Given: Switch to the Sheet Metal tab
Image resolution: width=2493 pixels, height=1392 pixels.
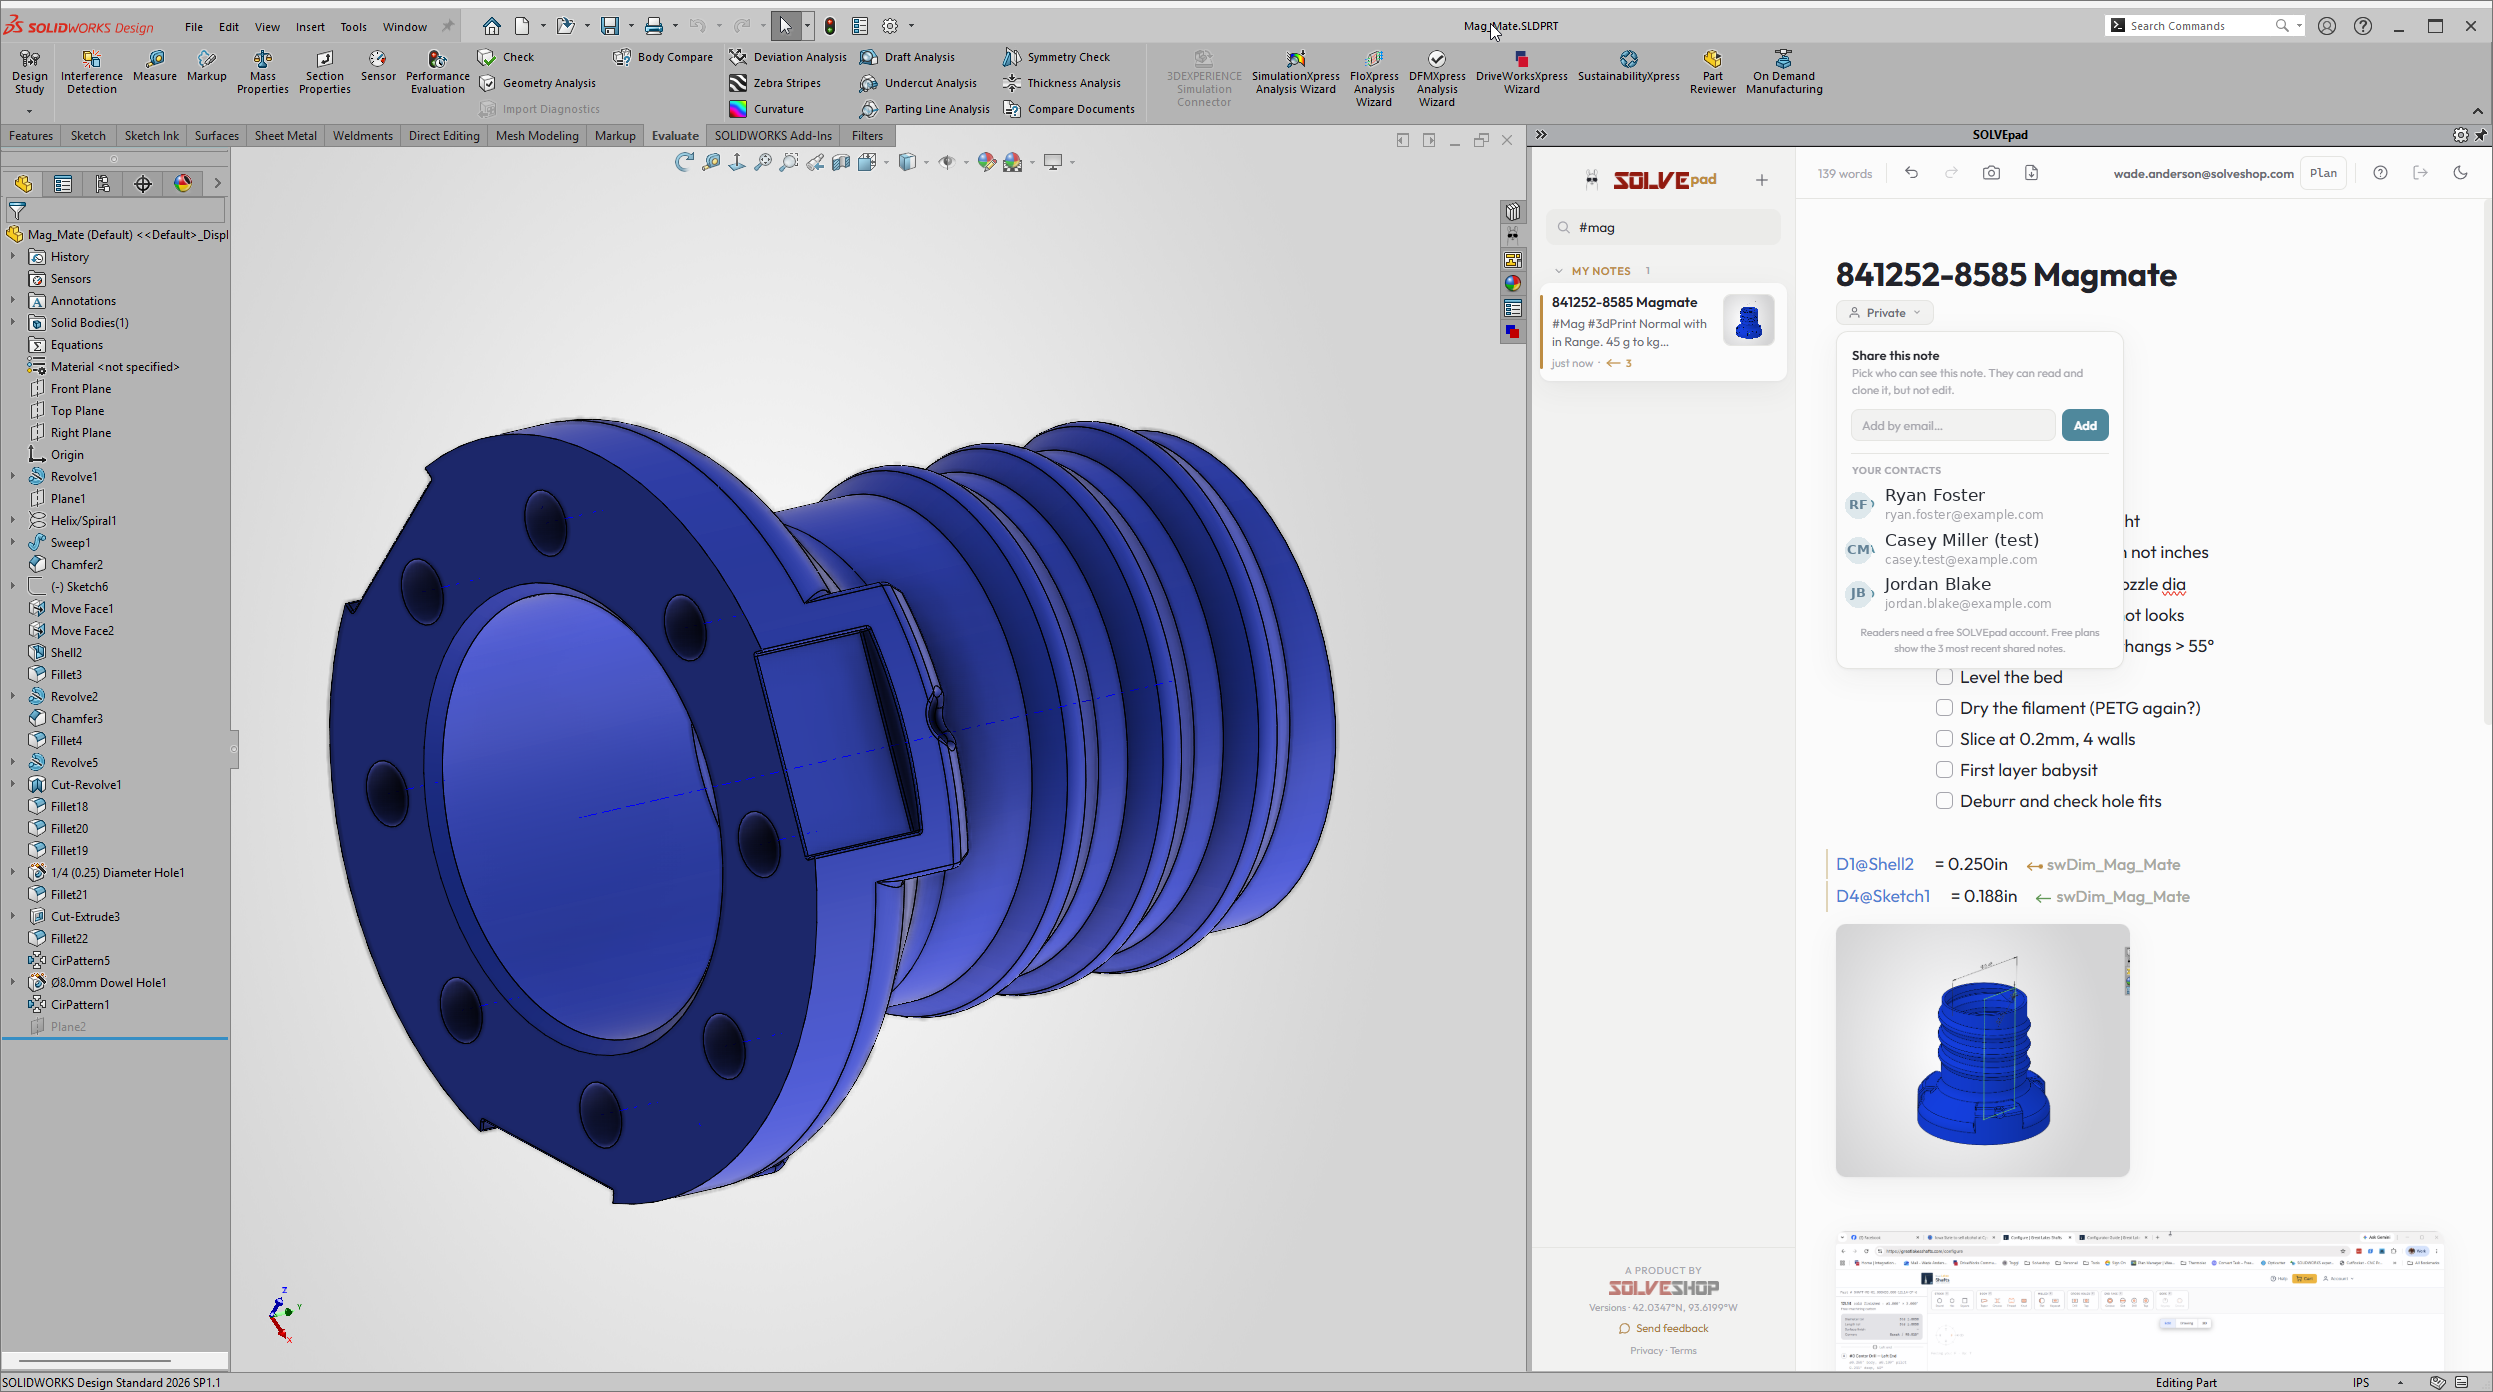Looking at the screenshot, I should (x=285, y=136).
